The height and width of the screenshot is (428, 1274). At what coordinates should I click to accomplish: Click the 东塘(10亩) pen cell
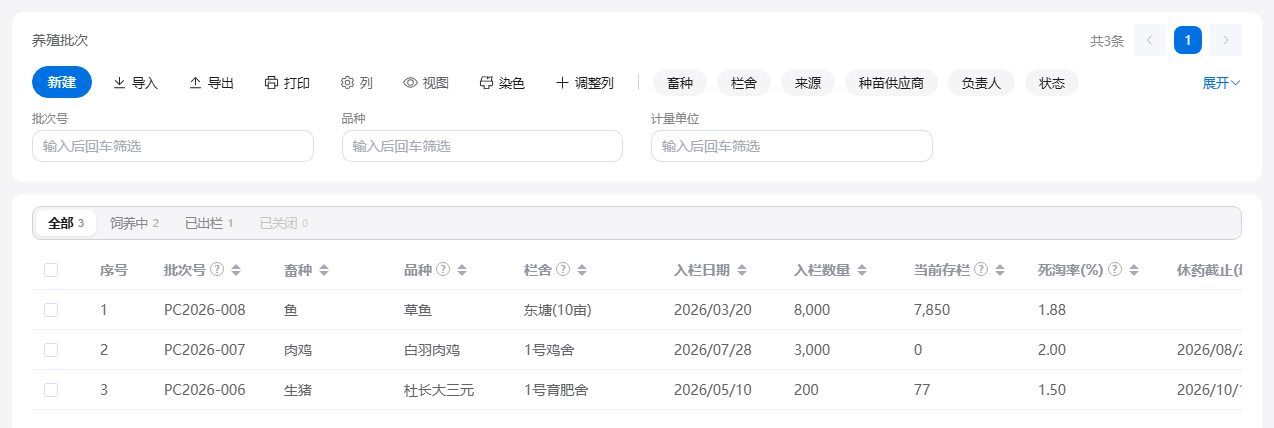[x=558, y=310]
